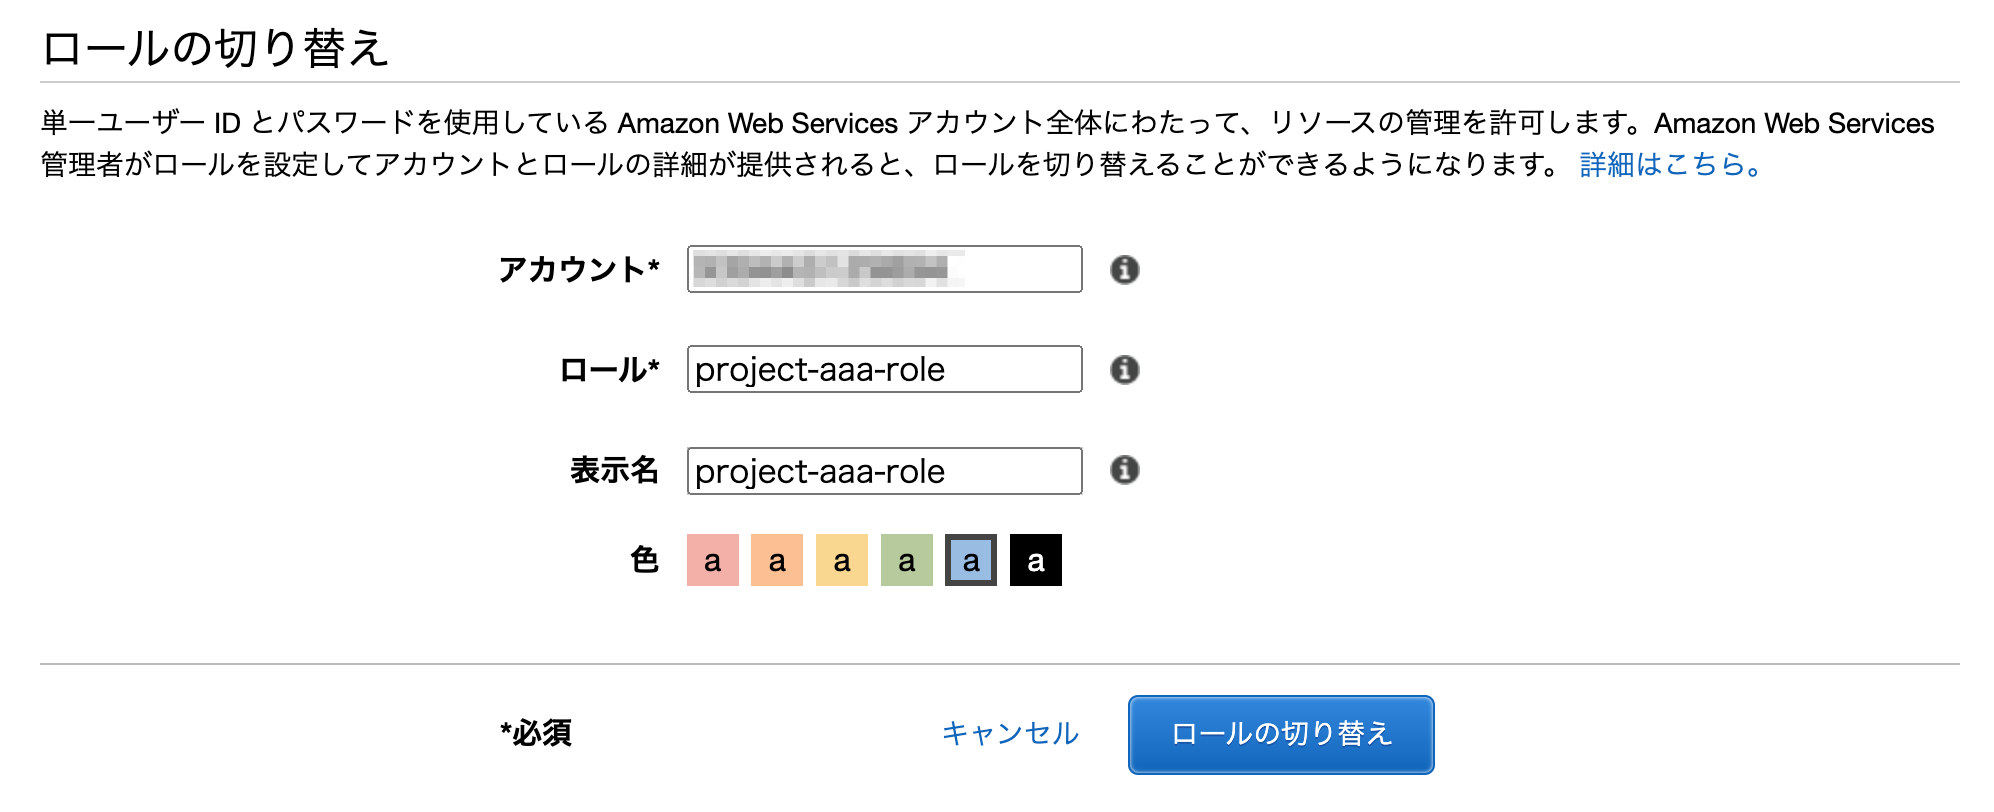The width and height of the screenshot is (1994, 812).
Task: Click the 色 label next to swatches
Action: click(646, 560)
